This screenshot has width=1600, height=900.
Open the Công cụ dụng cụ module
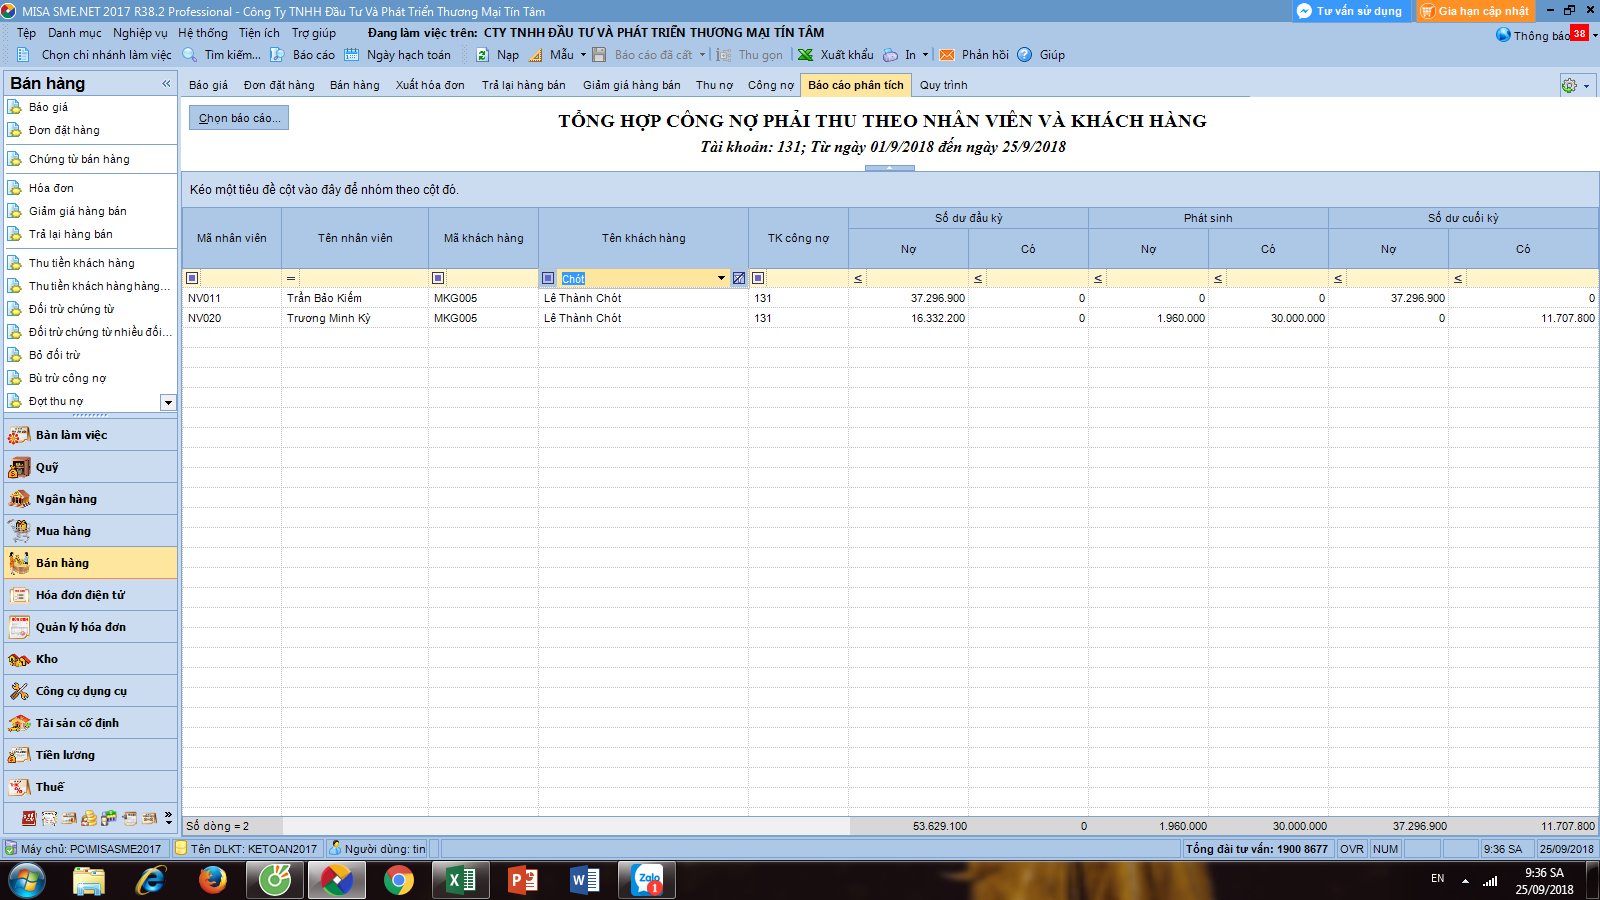coord(90,691)
